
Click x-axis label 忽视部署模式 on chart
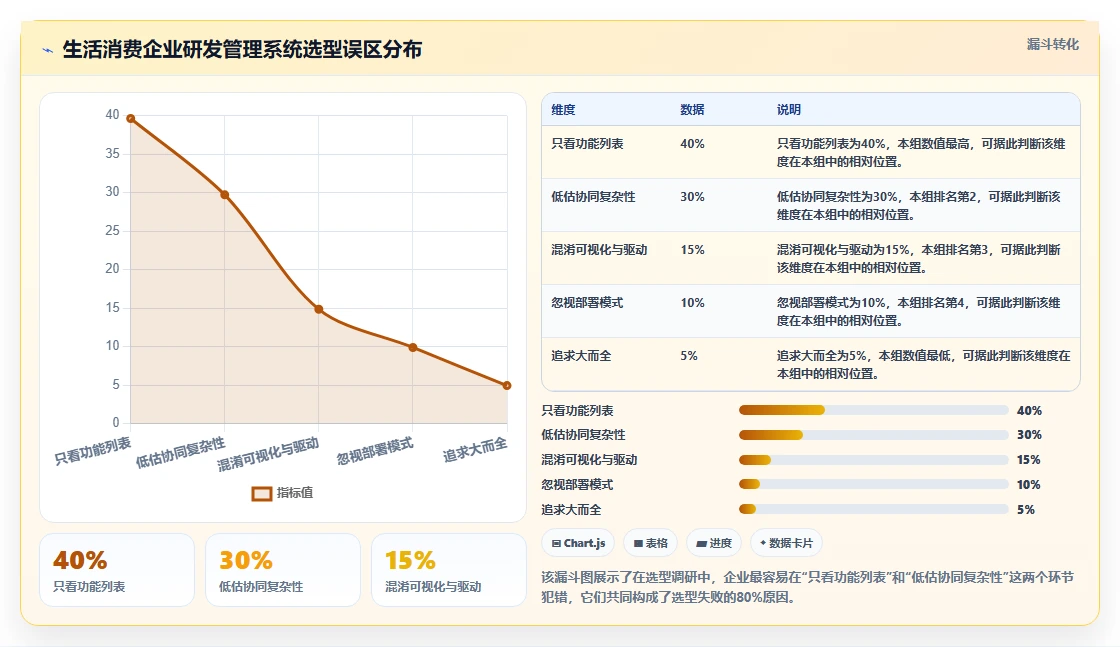point(375,451)
